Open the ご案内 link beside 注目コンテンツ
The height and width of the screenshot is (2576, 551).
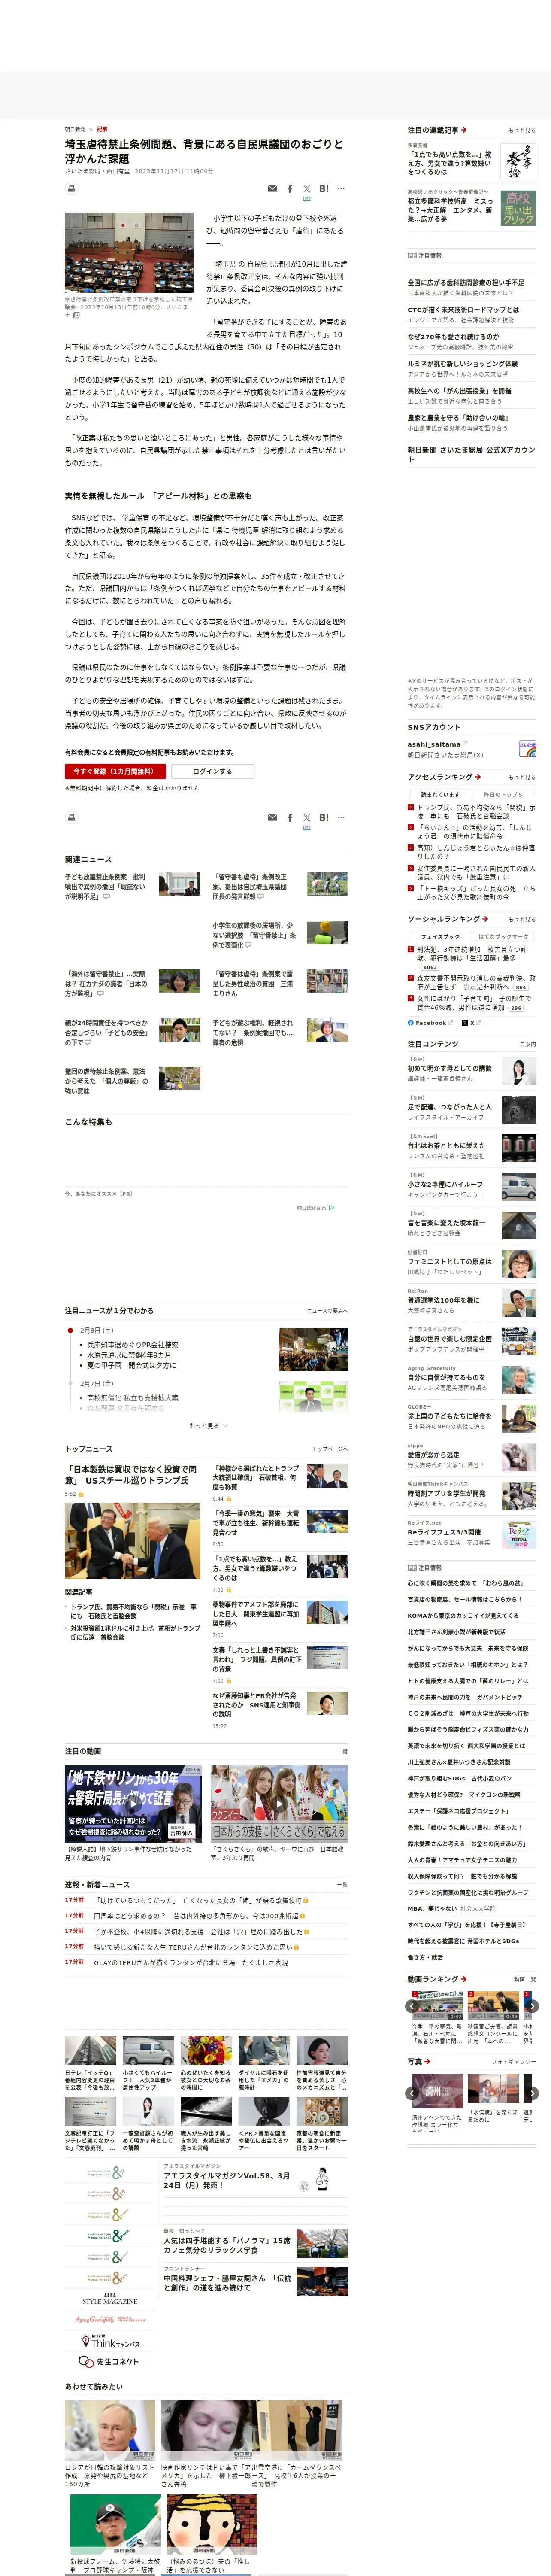(527, 1044)
